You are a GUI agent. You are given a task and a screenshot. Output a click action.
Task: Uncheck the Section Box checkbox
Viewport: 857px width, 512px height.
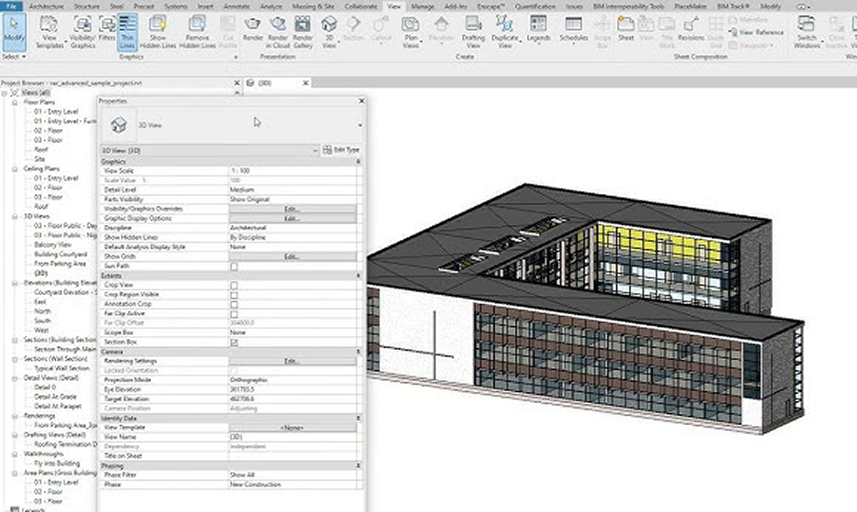click(x=234, y=343)
